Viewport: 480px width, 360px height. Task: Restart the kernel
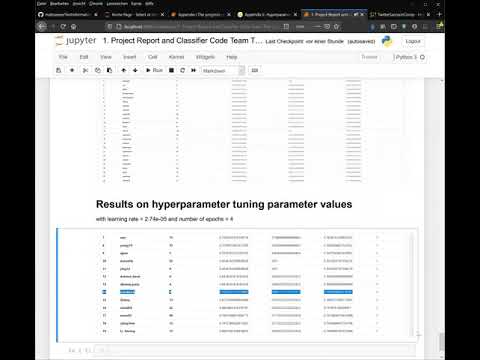[182, 70]
